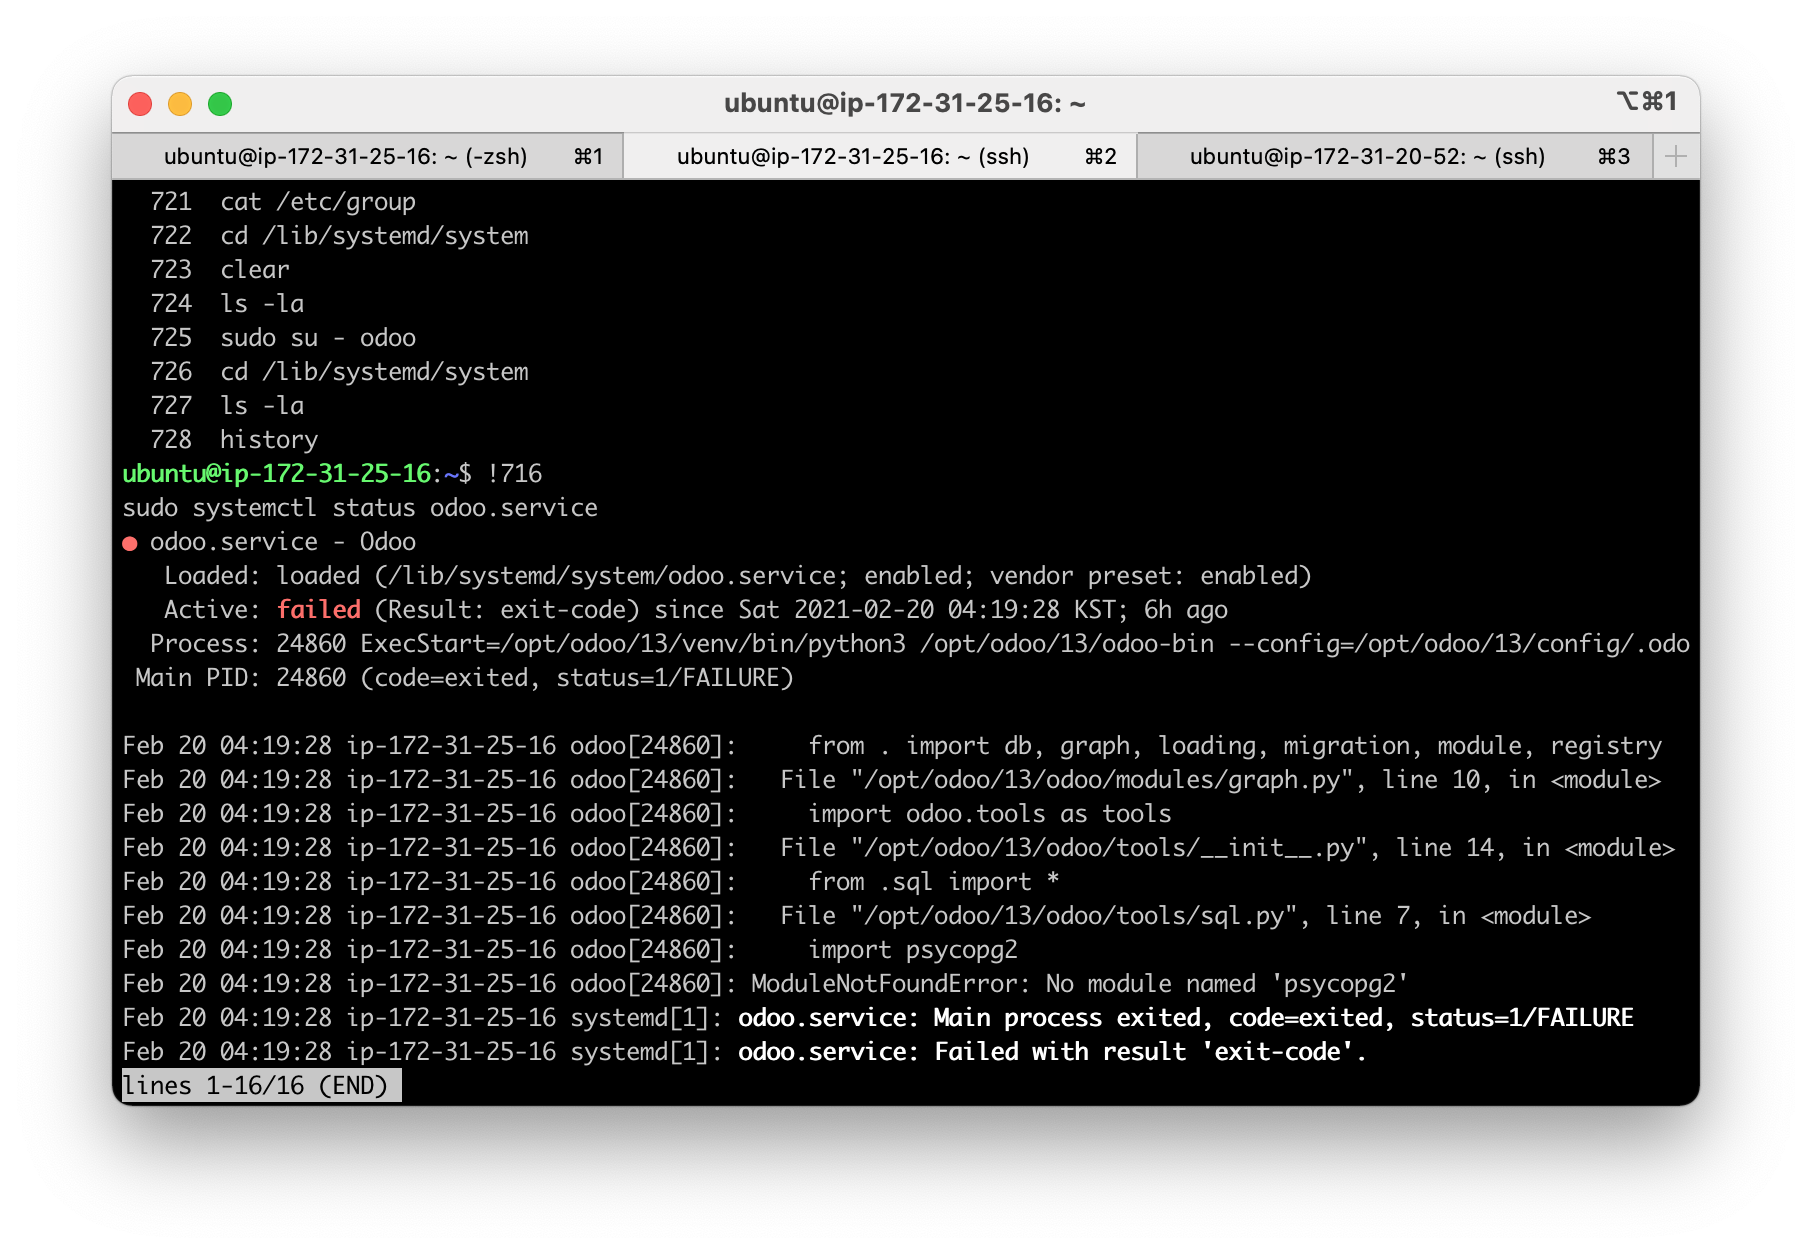Click the red 'failed' status word
The width and height of the screenshot is (1812, 1254).
click(x=319, y=610)
